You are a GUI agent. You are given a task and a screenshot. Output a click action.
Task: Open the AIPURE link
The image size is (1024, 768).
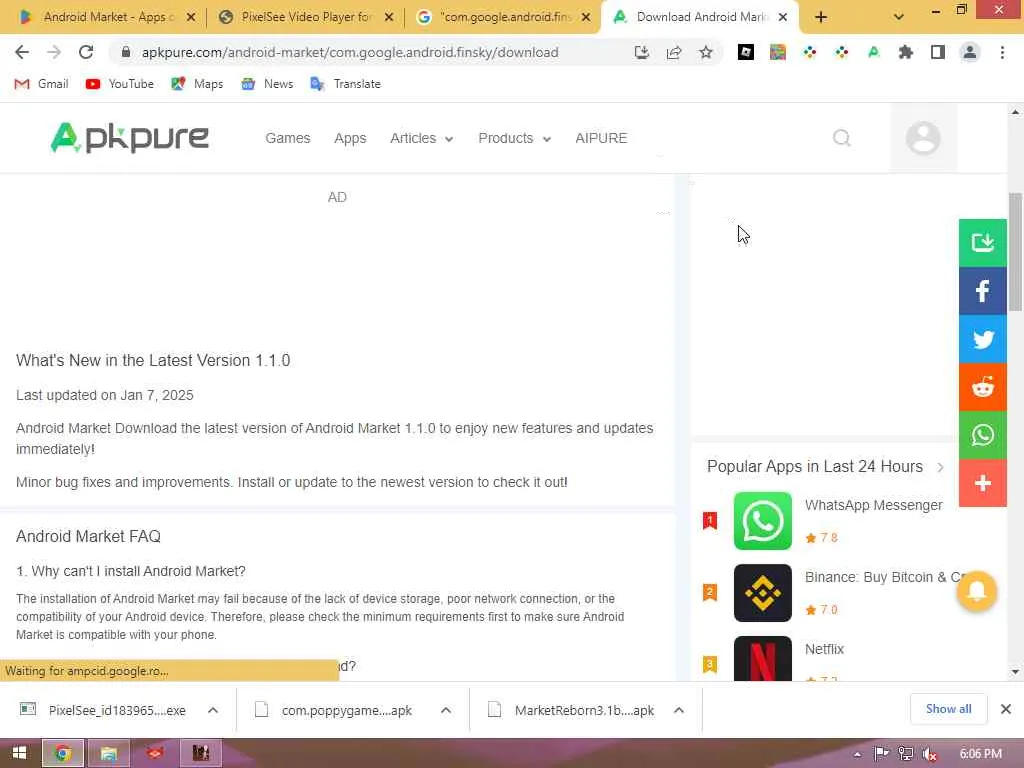click(x=601, y=138)
